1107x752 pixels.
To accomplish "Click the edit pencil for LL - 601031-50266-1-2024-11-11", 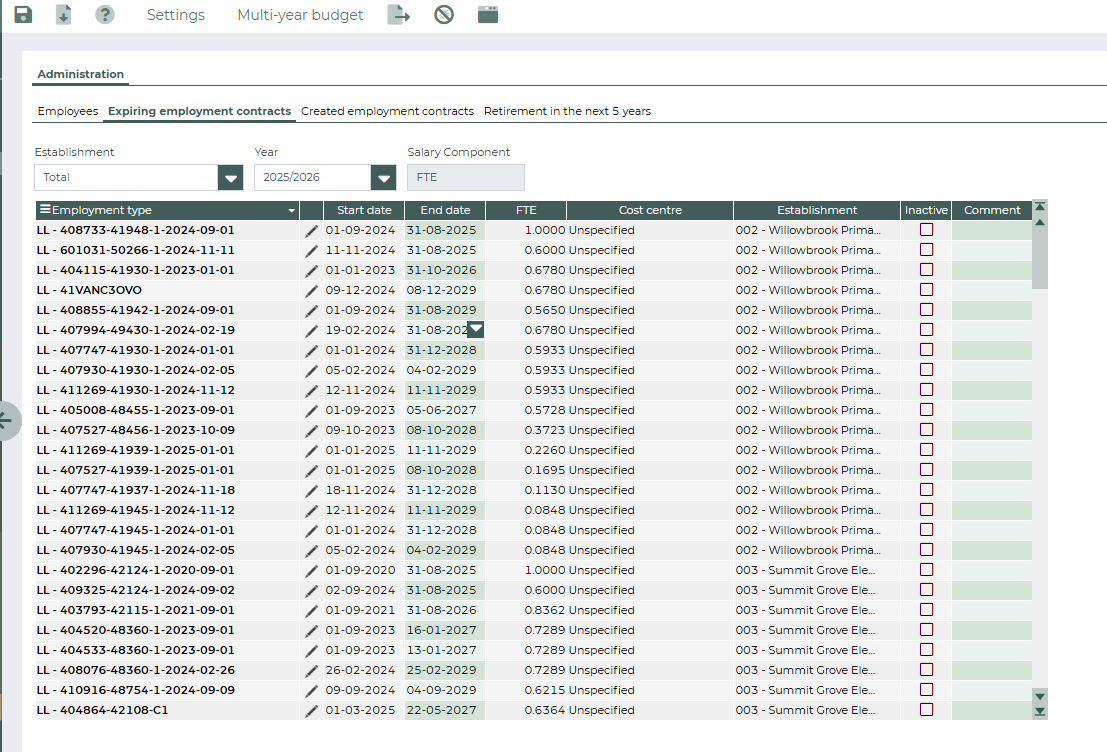I will pyautogui.click(x=311, y=251).
